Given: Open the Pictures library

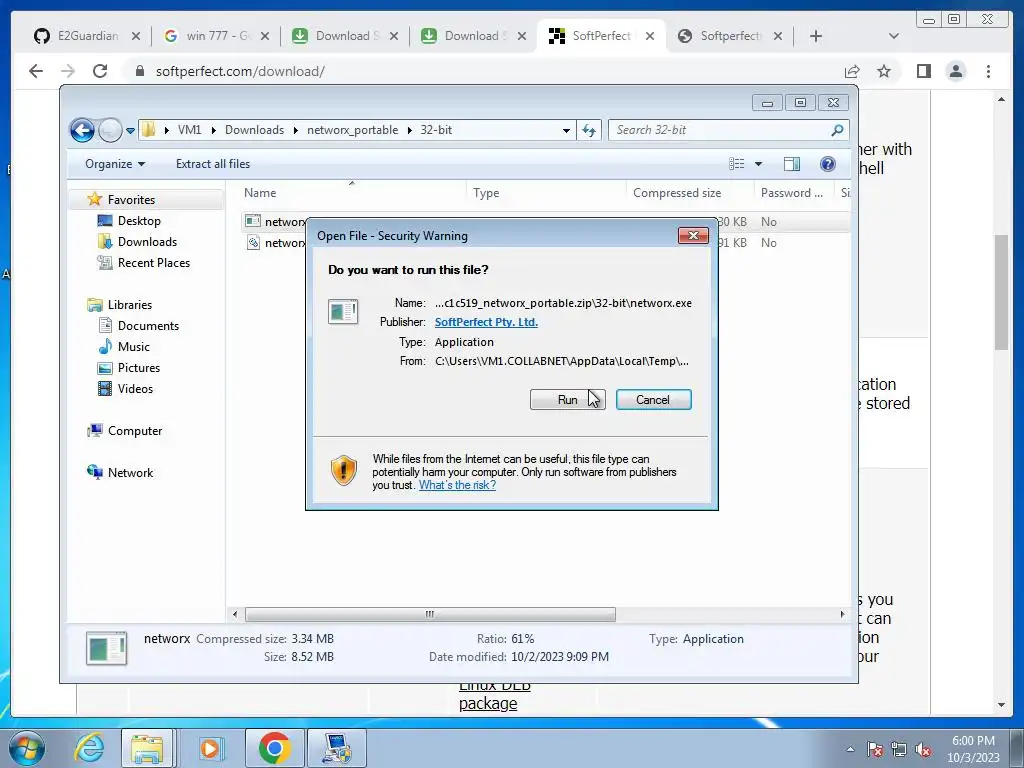Looking at the screenshot, I should (x=138, y=368).
